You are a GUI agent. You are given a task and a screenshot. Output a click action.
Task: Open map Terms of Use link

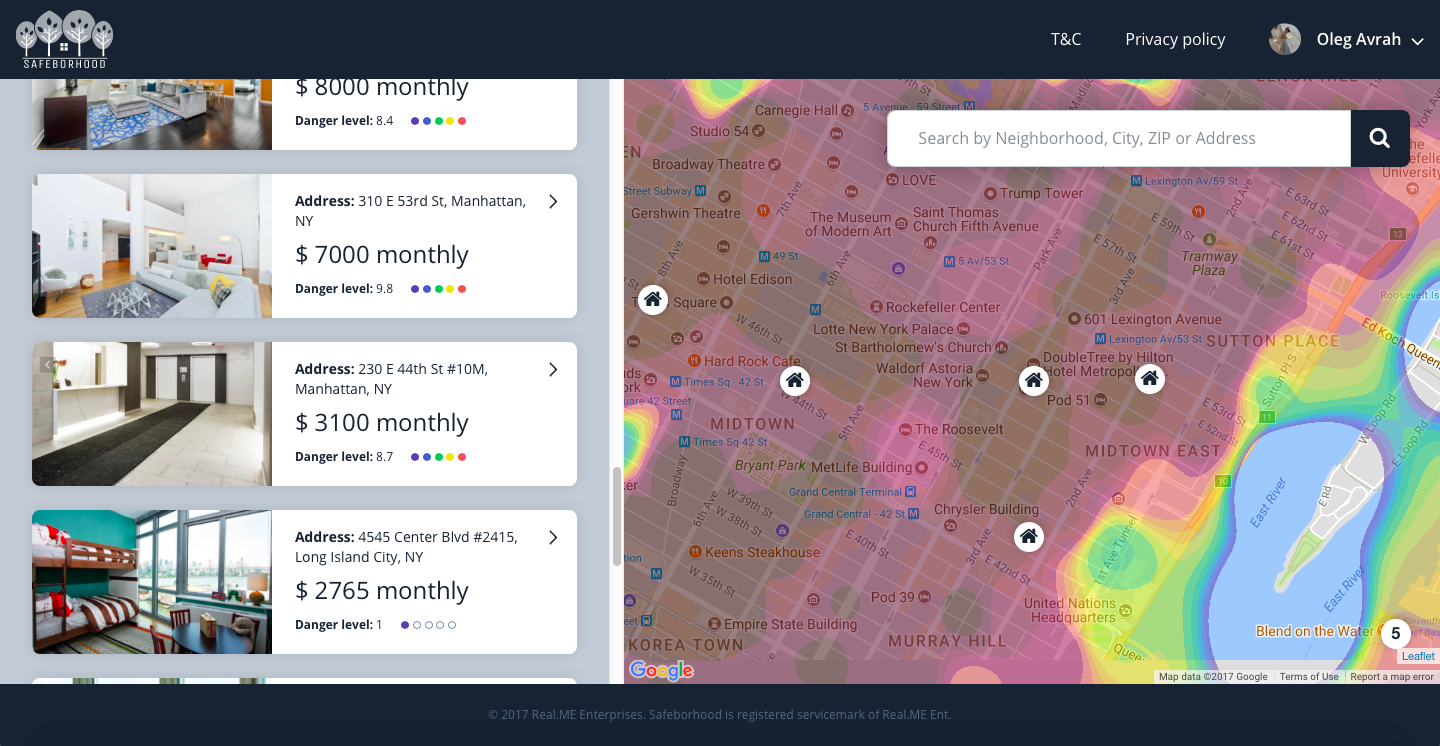pos(1309,677)
